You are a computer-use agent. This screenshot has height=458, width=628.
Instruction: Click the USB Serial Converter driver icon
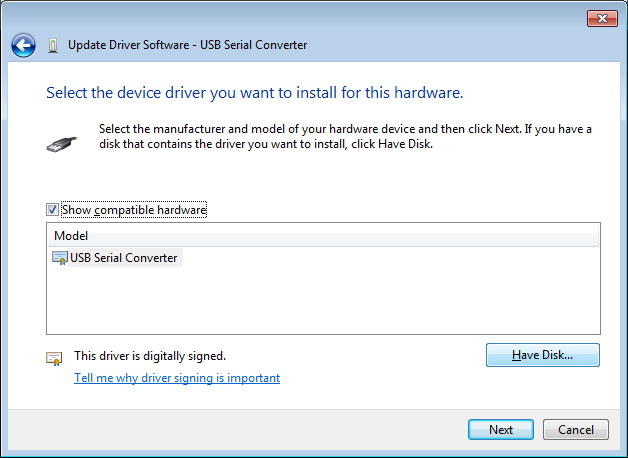tap(60, 258)
